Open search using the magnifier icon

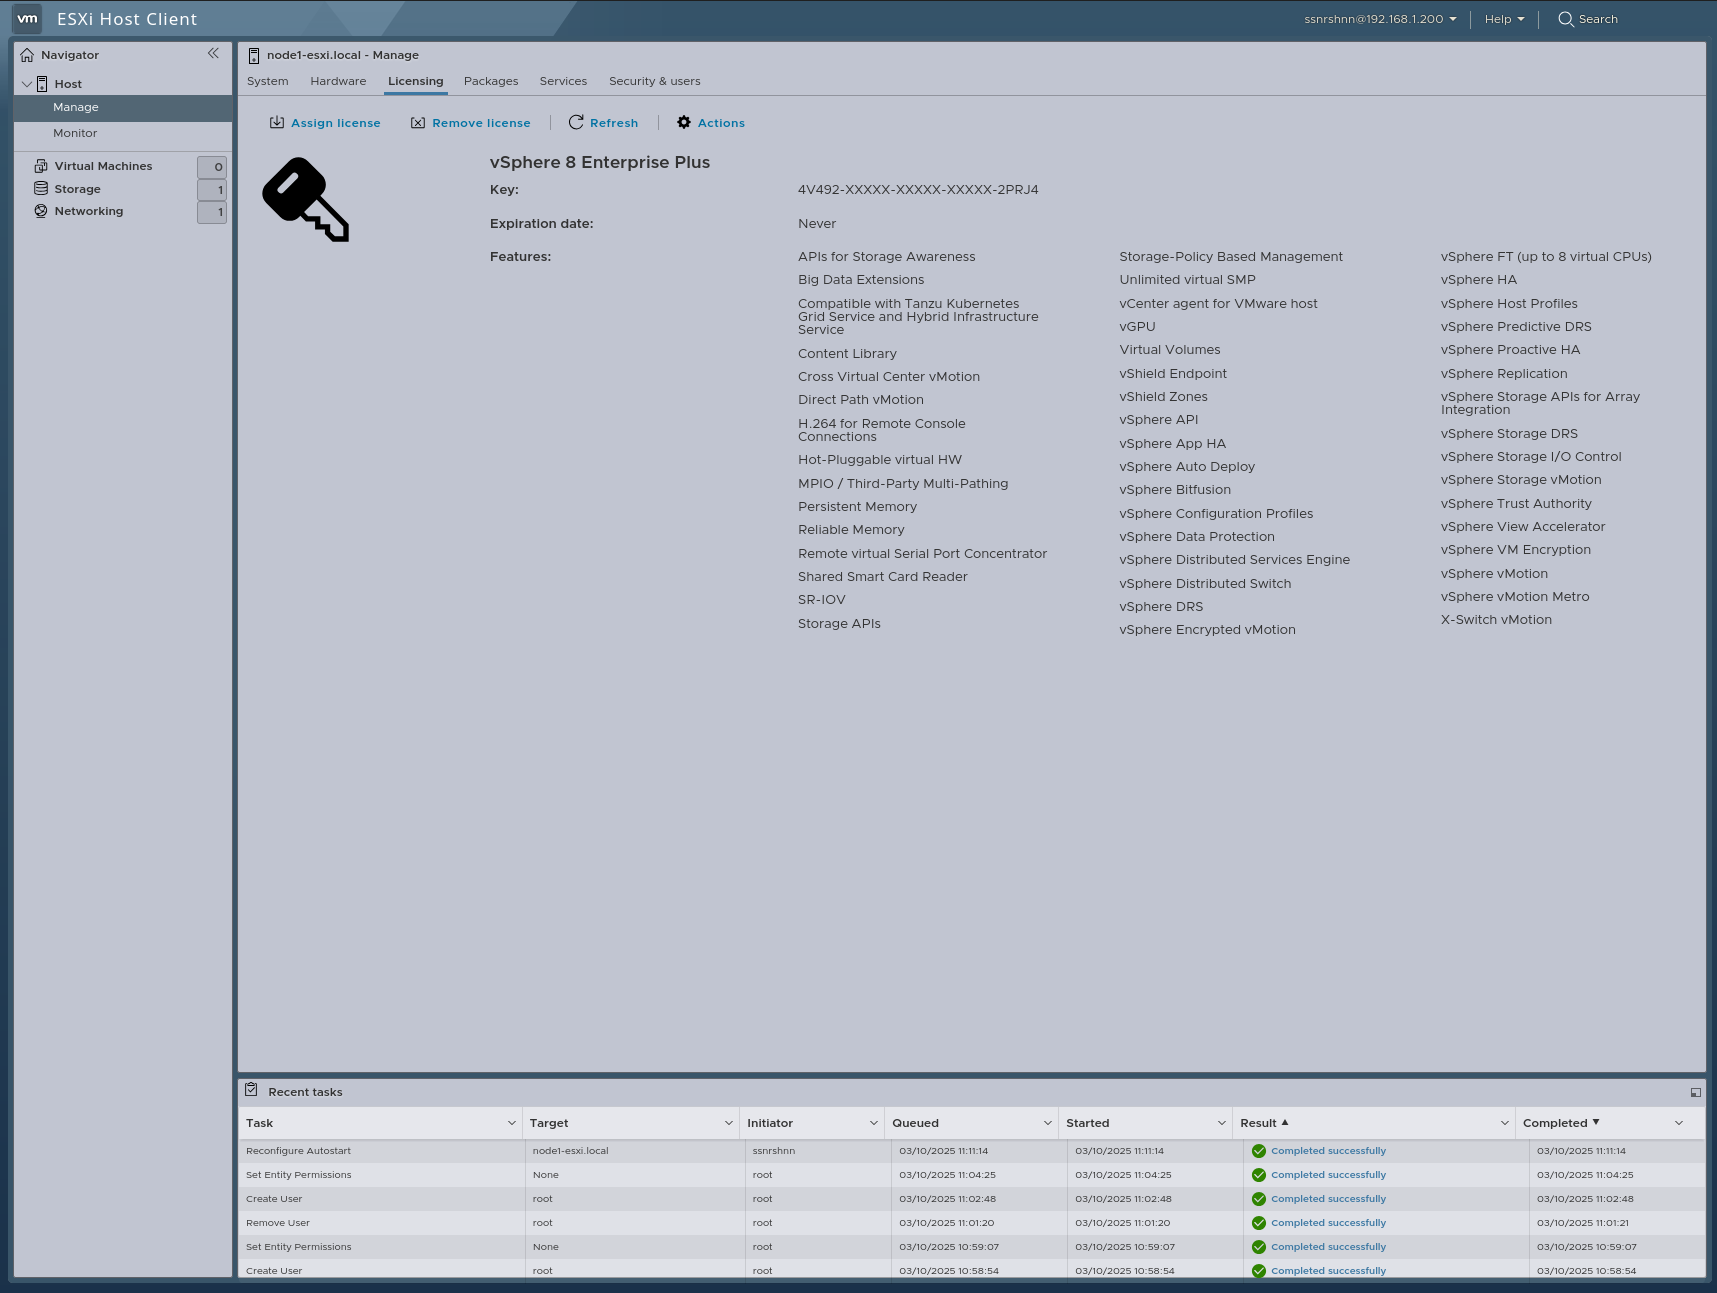[1566, 19]
